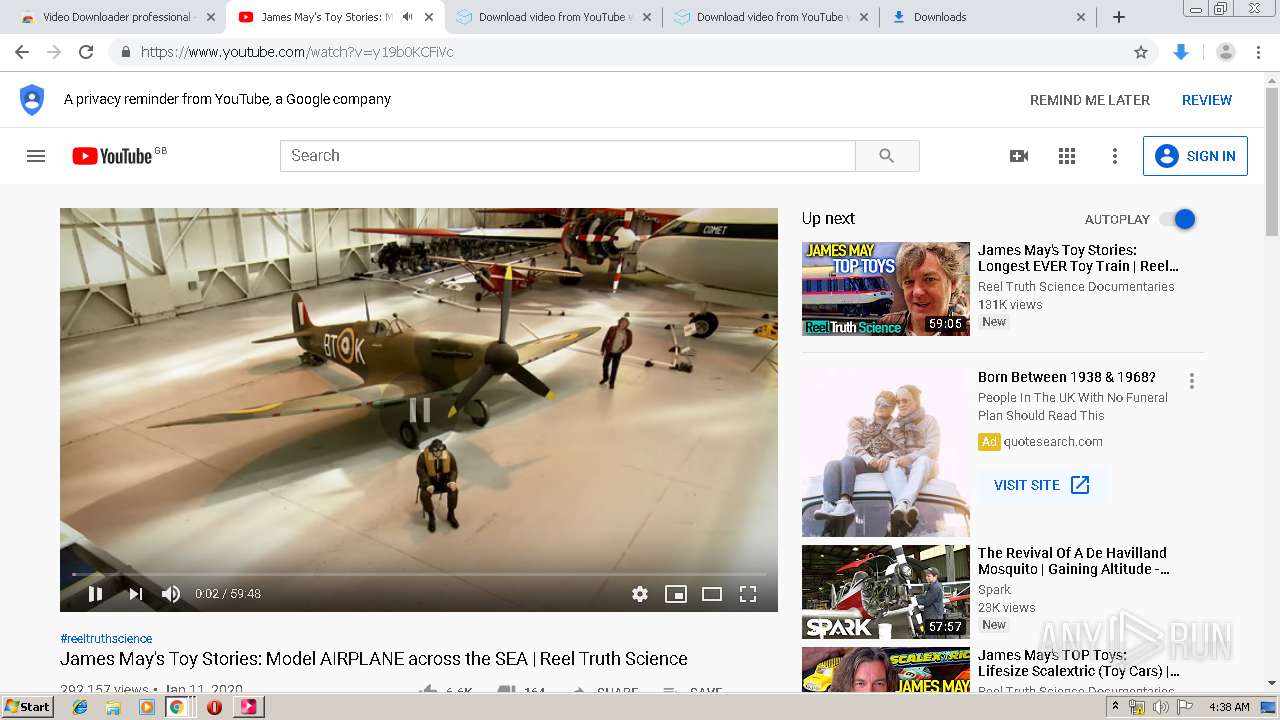Open the YouTube hamburger guide menu
Image resolution: width=1280 pixels, height=720 pixels.
(x=36, y=156)
